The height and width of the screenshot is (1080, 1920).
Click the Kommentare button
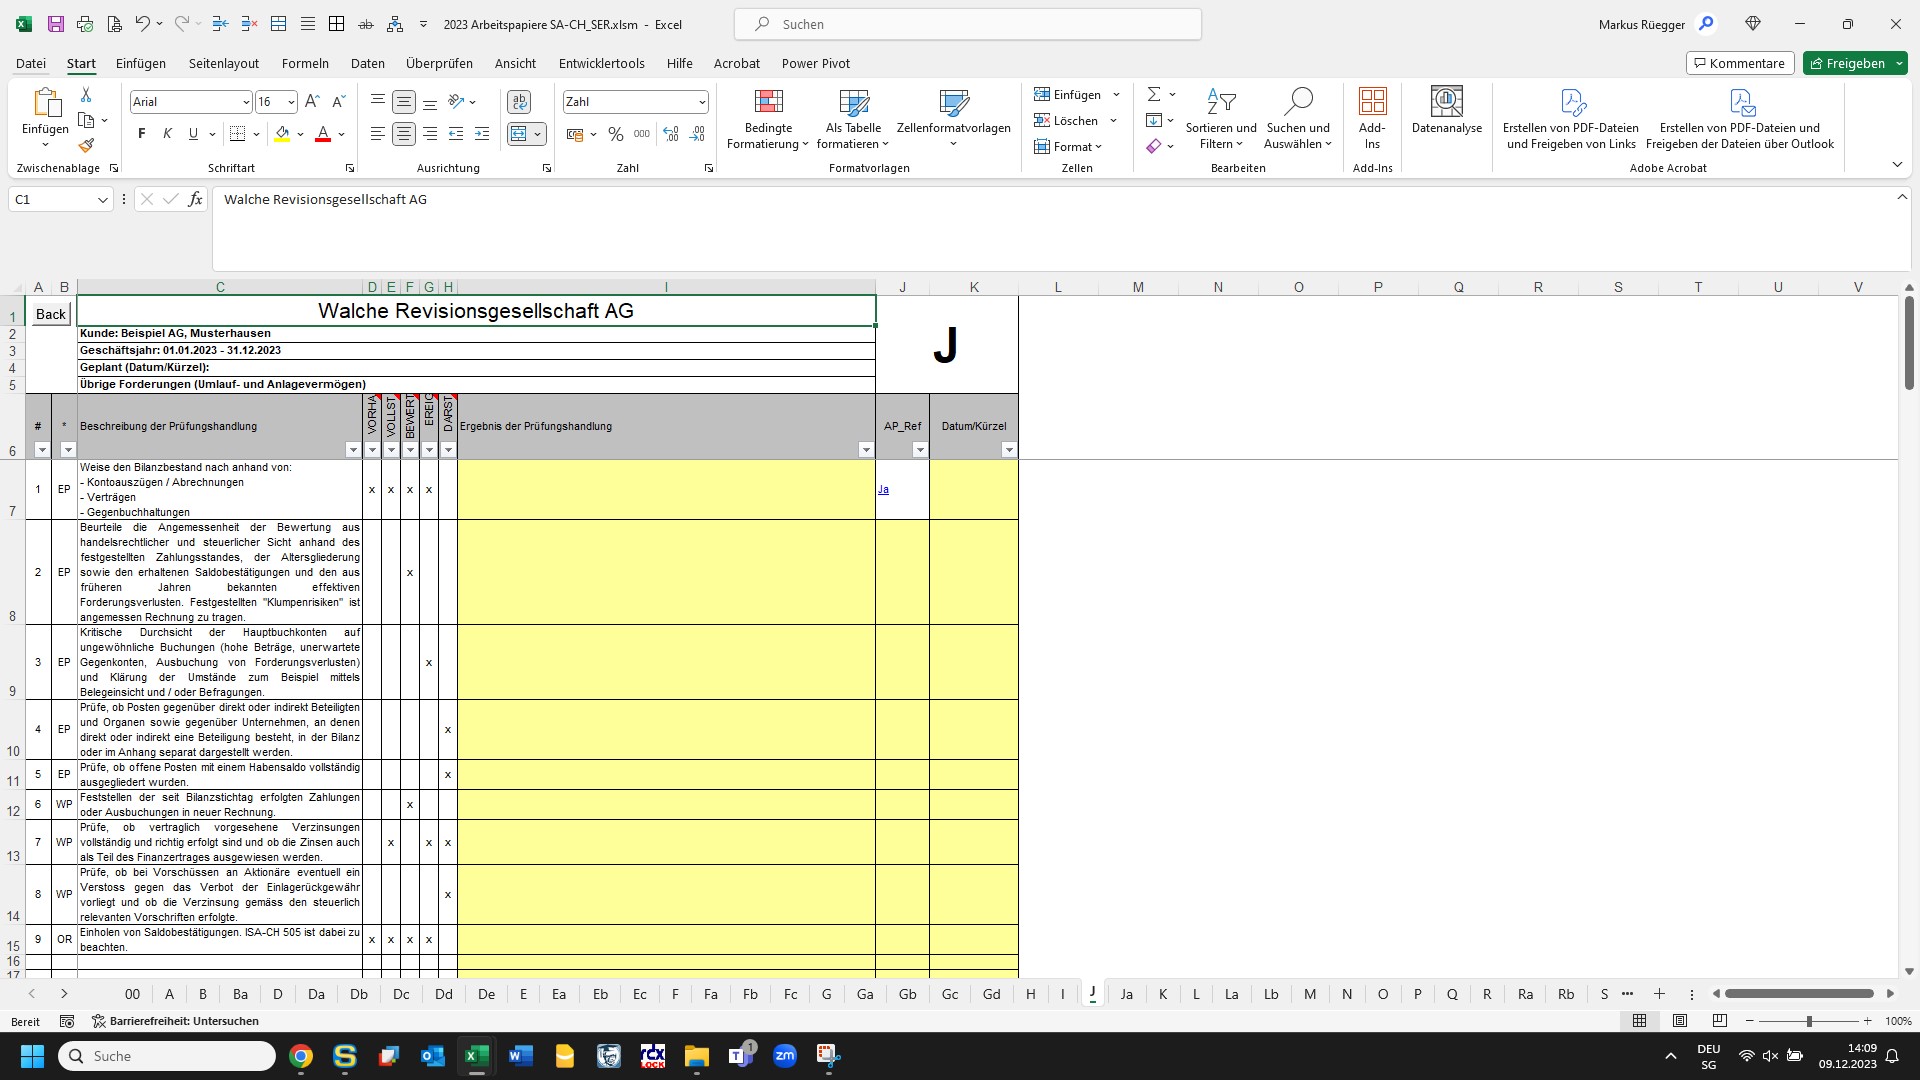click(1740, 63)
